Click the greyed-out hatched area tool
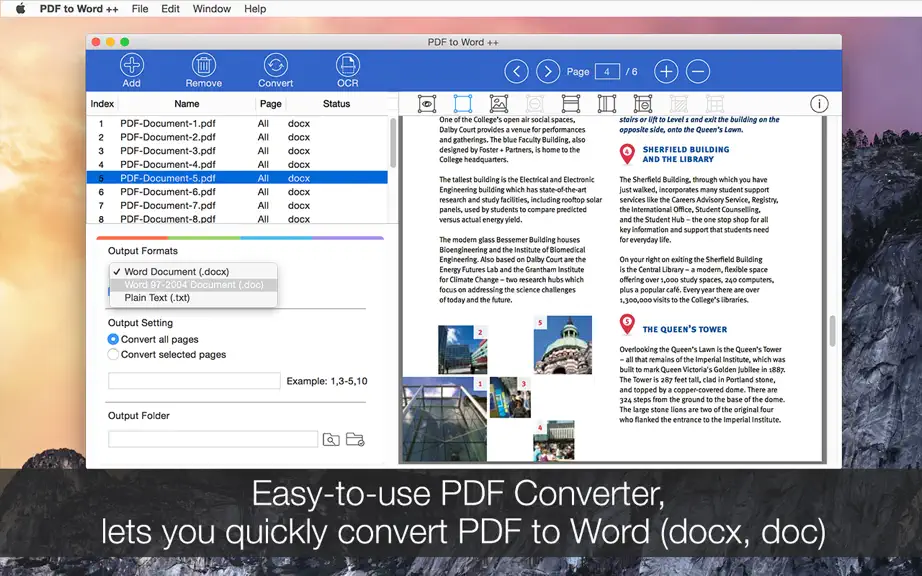 pos(679,103)
